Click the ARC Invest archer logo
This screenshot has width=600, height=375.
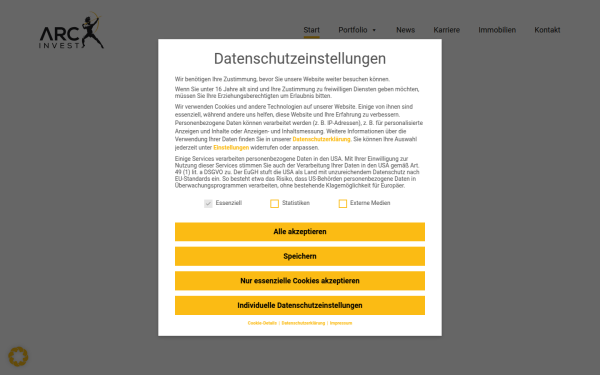point(72,30)
